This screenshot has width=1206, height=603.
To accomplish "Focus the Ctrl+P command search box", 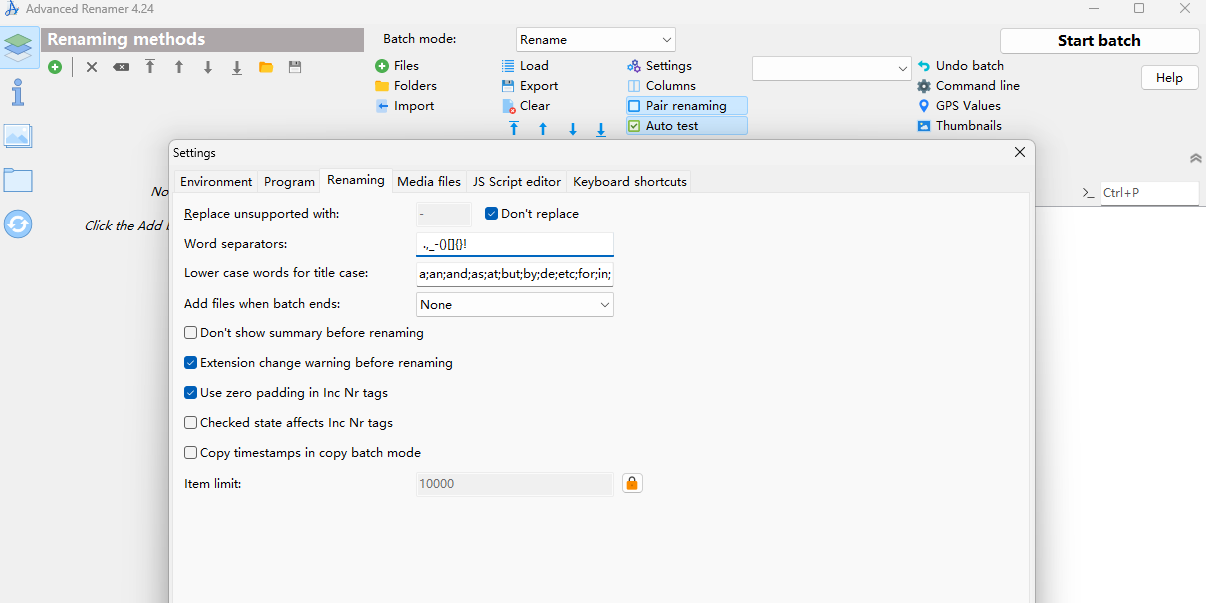I will pos(1149,193).
